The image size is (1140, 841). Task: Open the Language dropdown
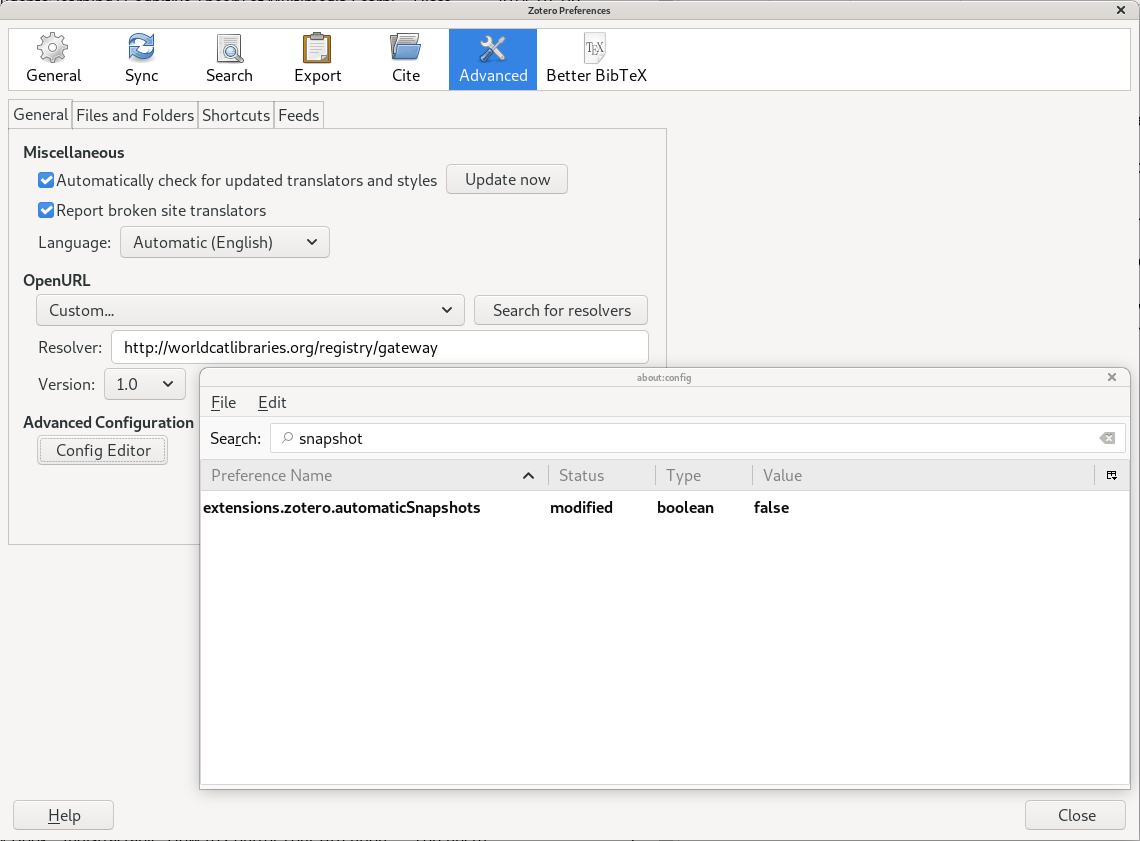click(225, 242)
